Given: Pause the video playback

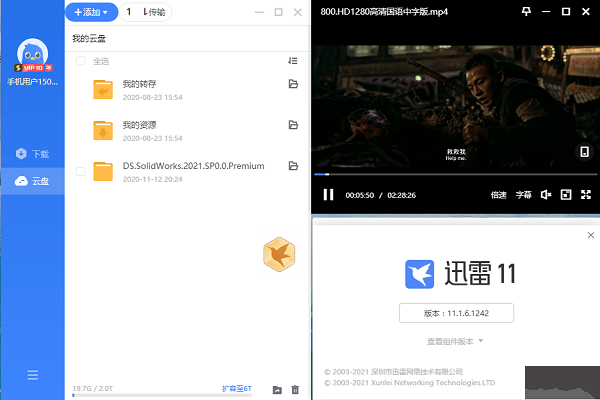Looking at the screenshot, I should [327, 195].
